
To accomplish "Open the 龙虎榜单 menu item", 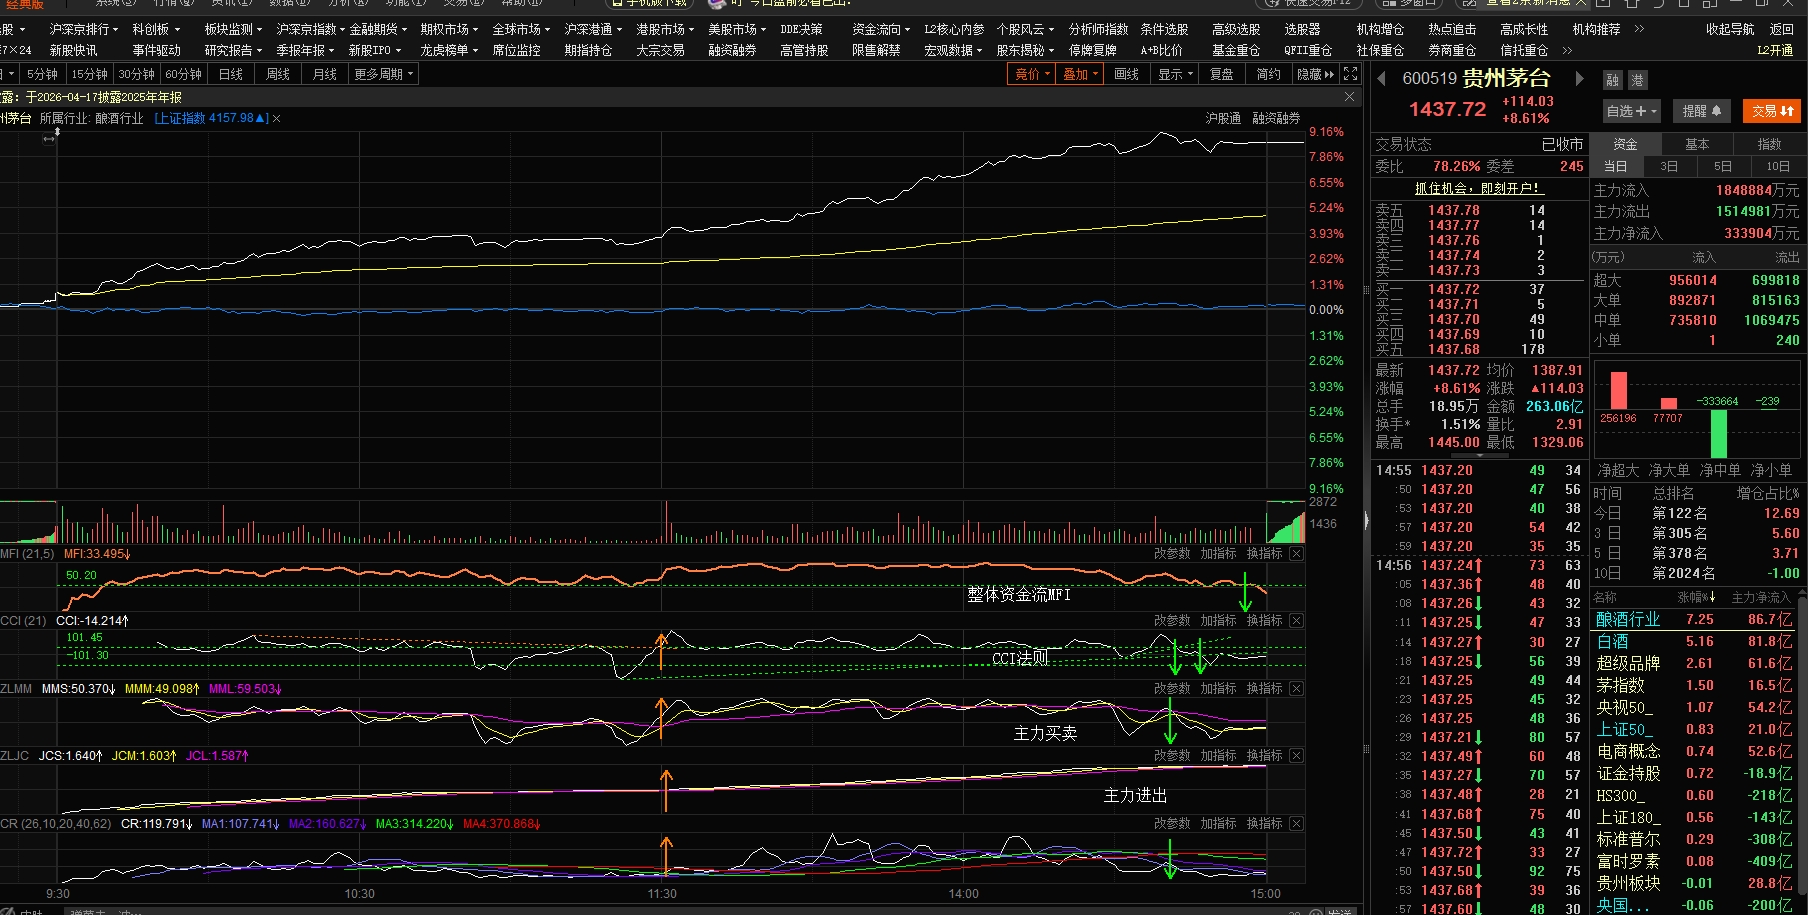I will [x=449, y=50].
